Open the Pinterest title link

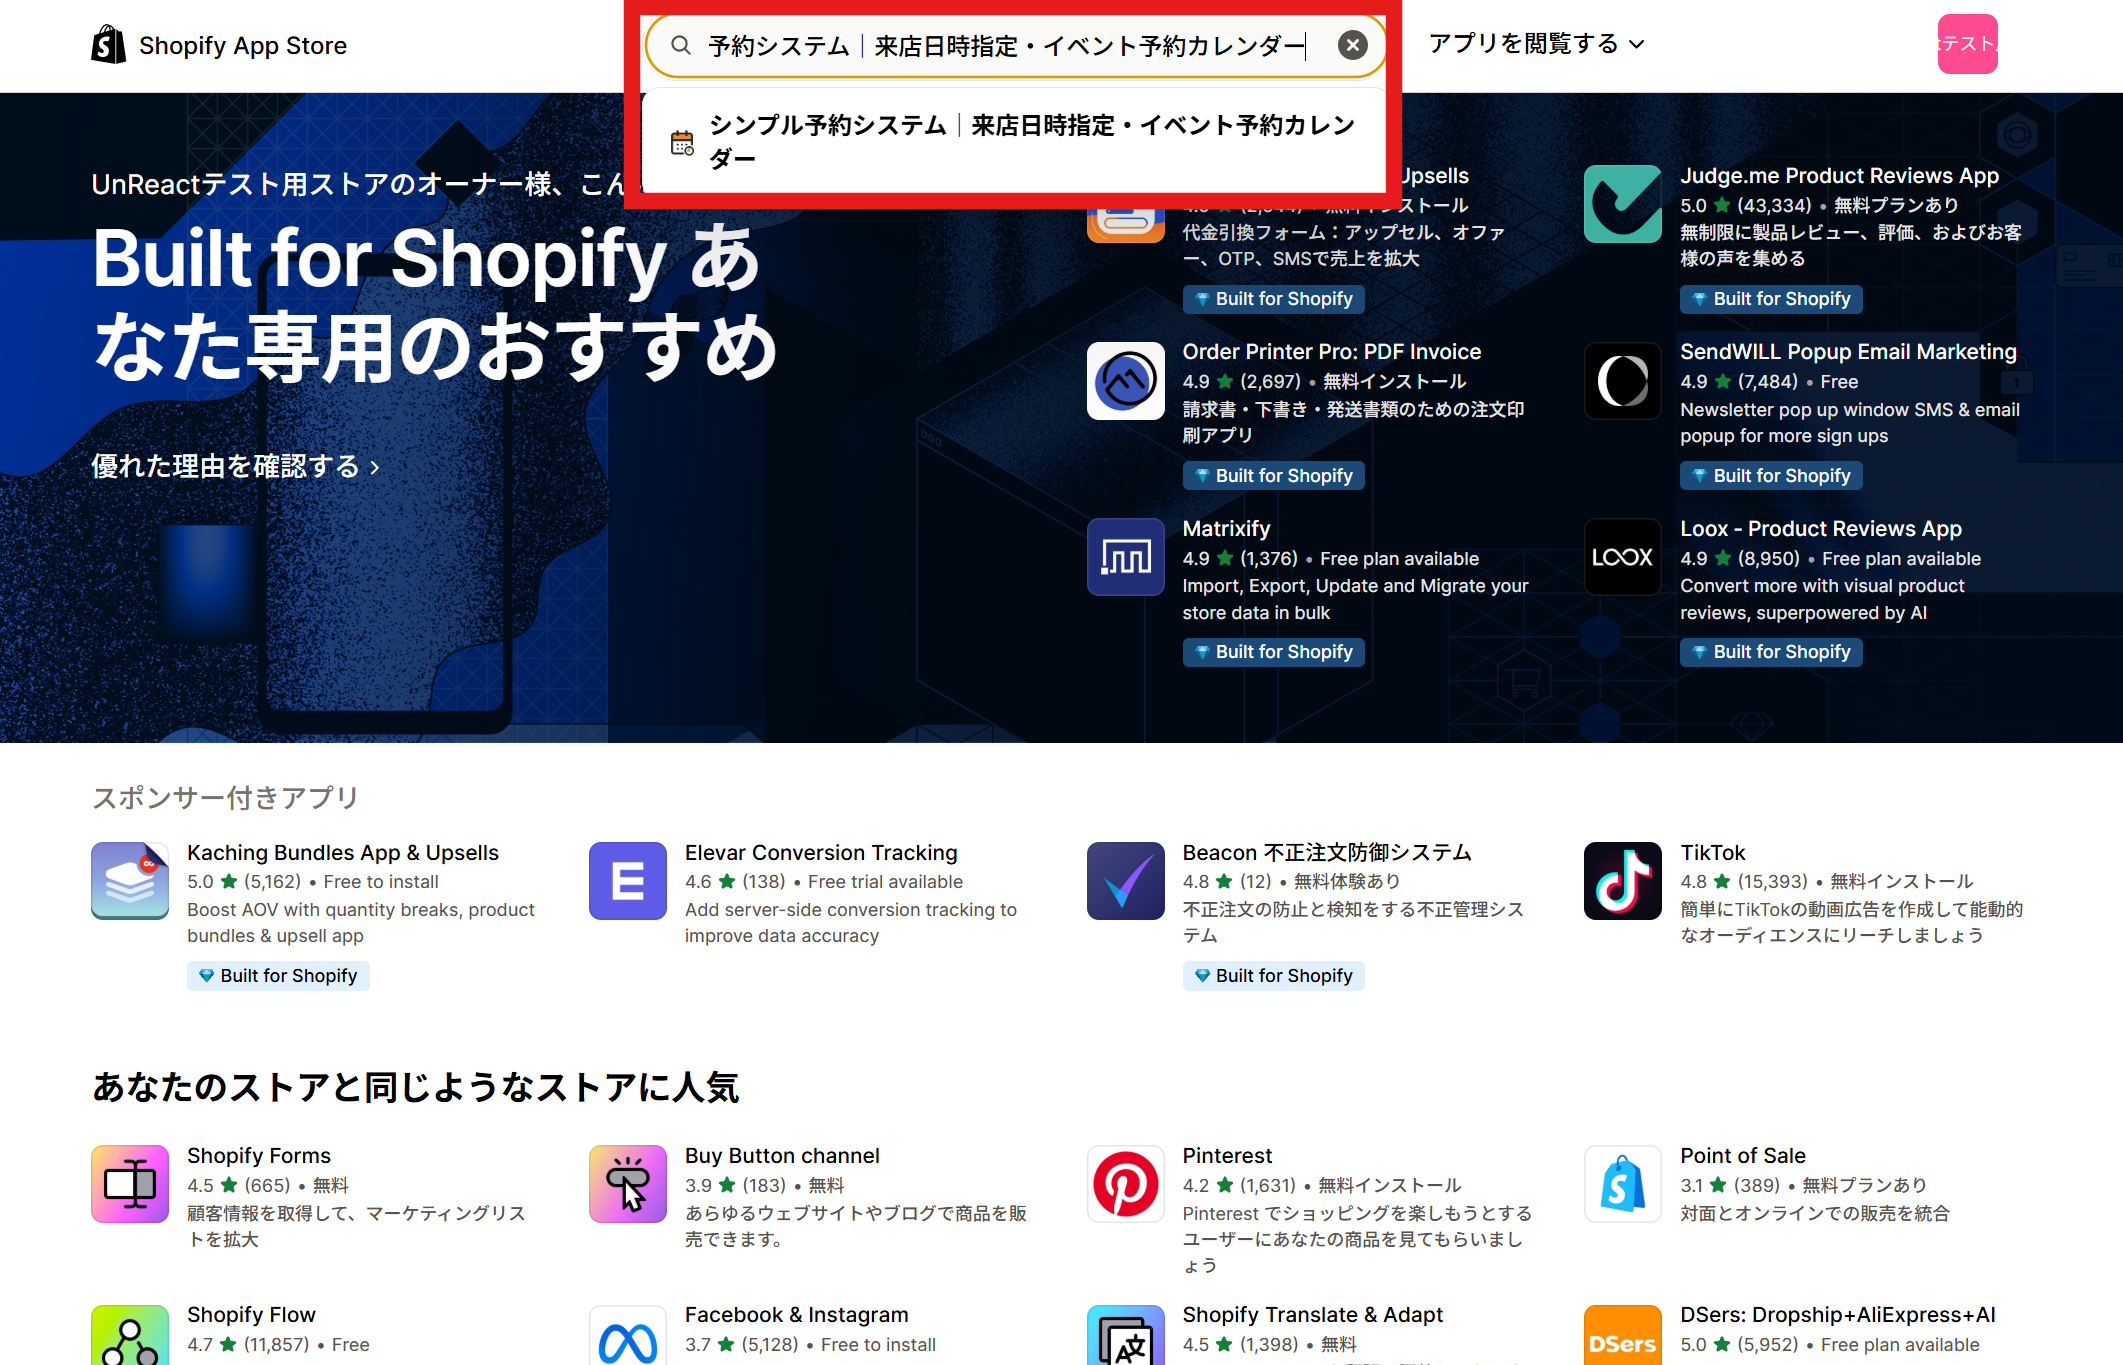(x=1227, y=1156)
